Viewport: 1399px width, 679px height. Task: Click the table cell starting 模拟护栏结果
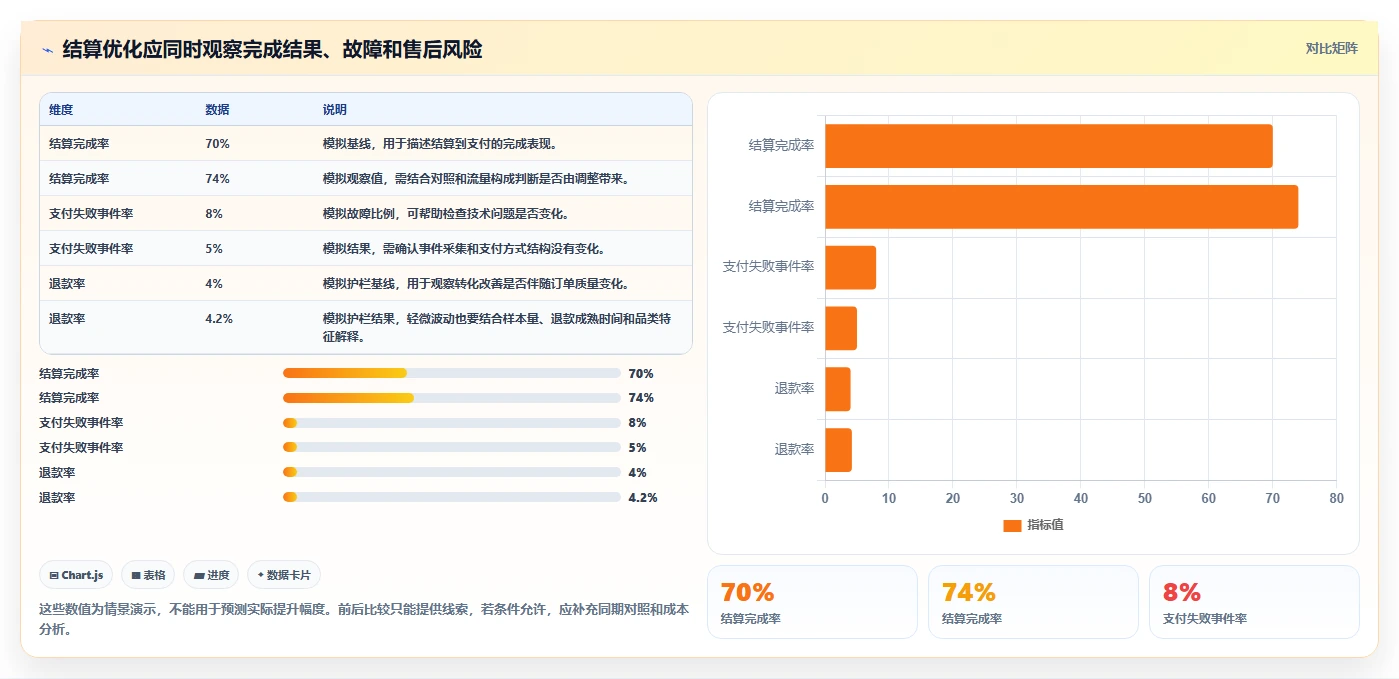pyautogui.click(x=503, y=327)
